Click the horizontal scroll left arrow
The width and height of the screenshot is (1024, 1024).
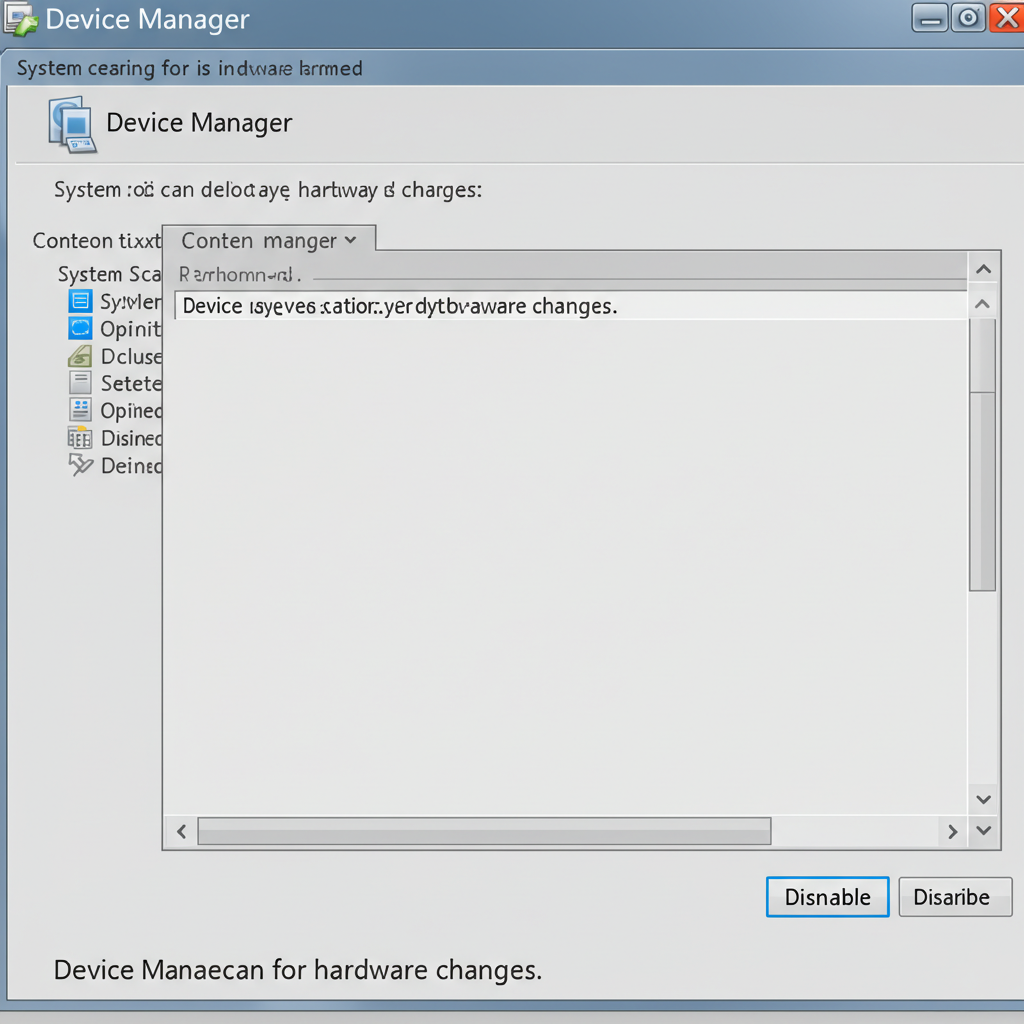(x=182, y=831)
